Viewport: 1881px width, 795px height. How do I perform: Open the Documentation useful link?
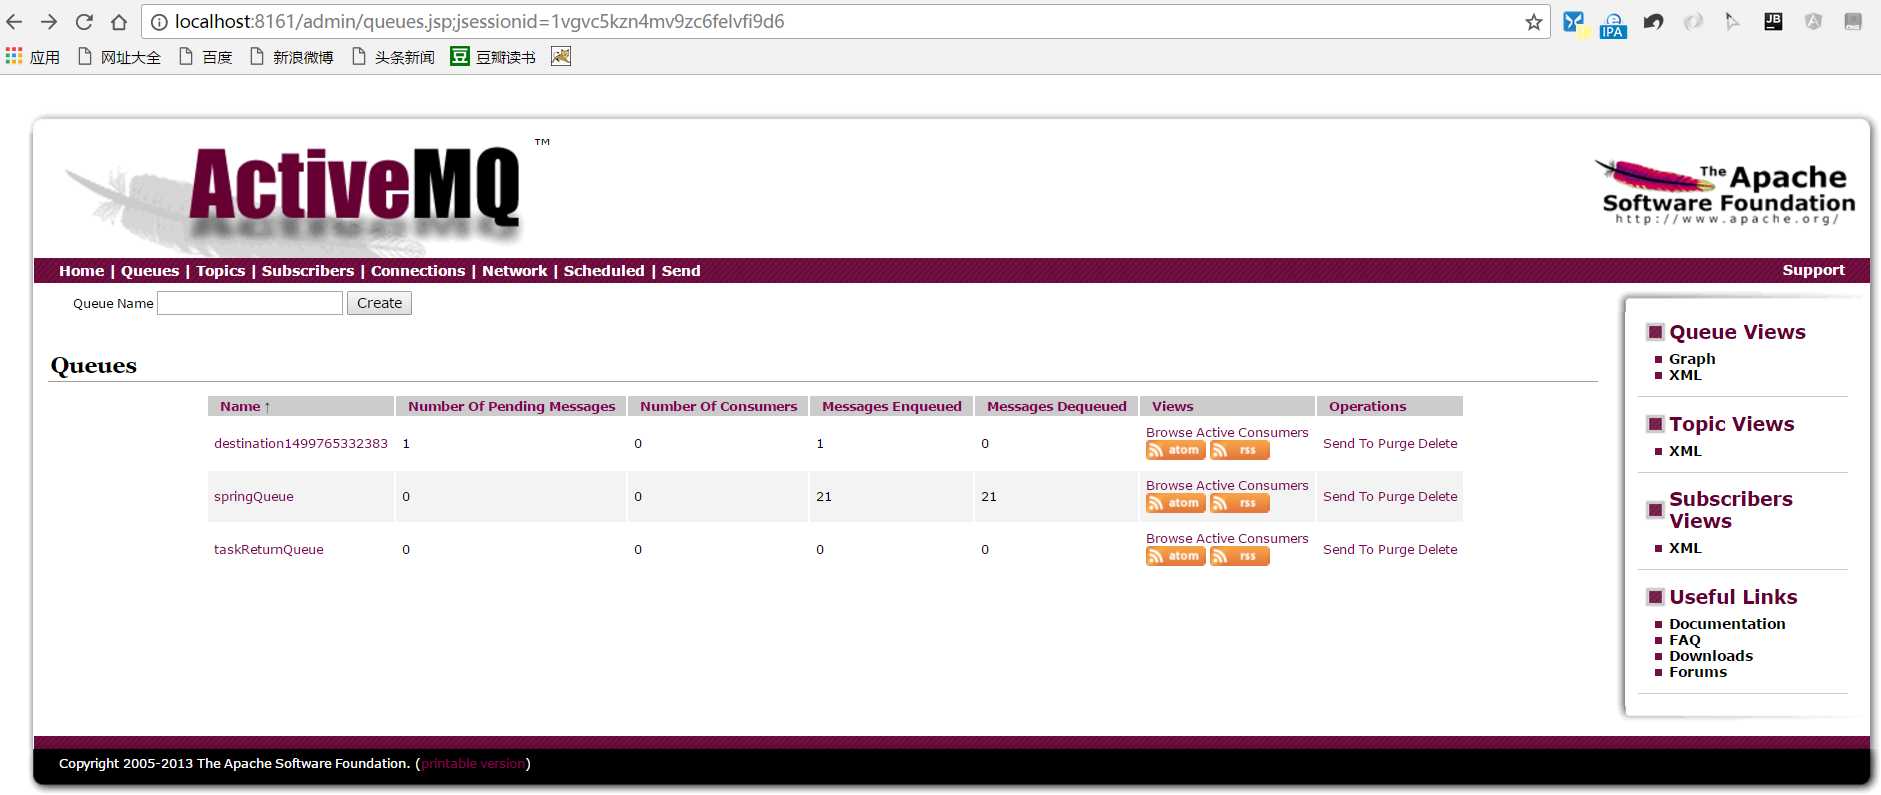coord(1727,624)
